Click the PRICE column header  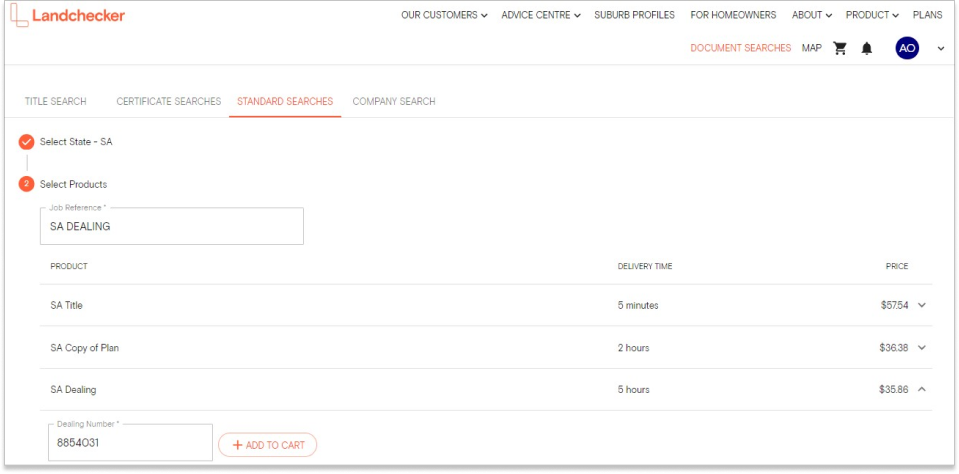897,267
